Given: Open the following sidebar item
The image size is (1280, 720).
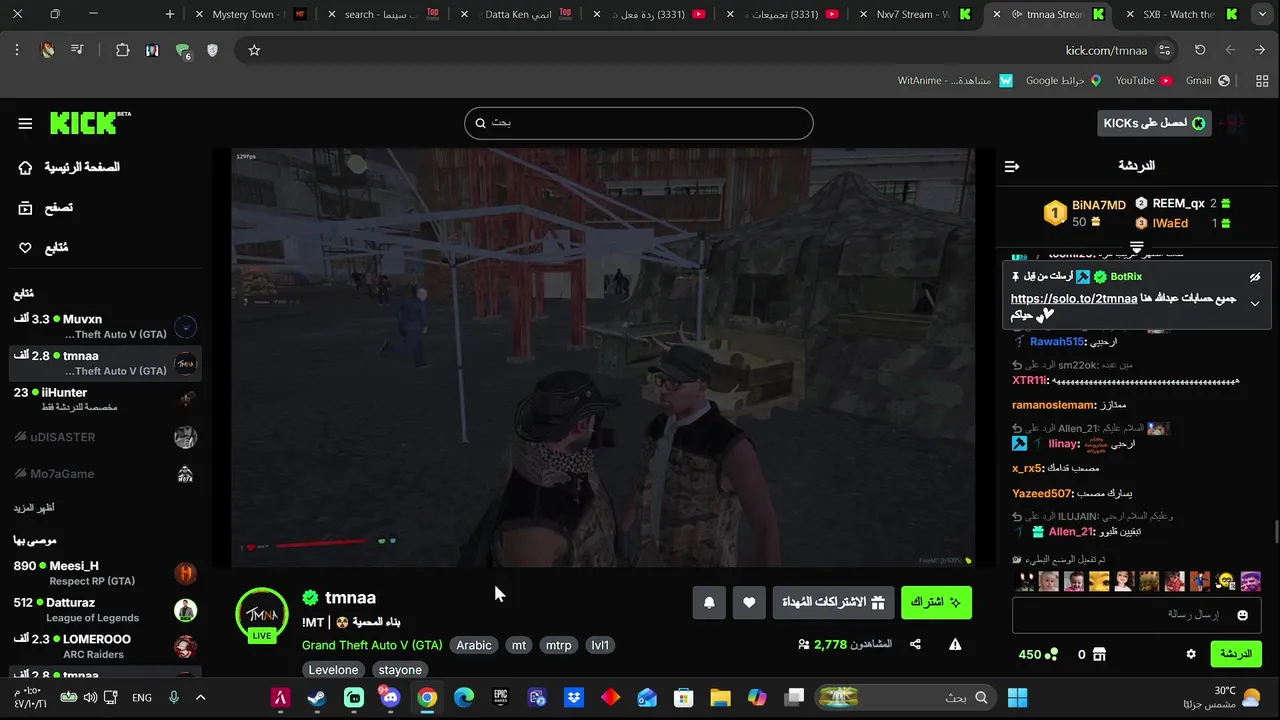Looking at the screenshot, I should tap(43, 248).
